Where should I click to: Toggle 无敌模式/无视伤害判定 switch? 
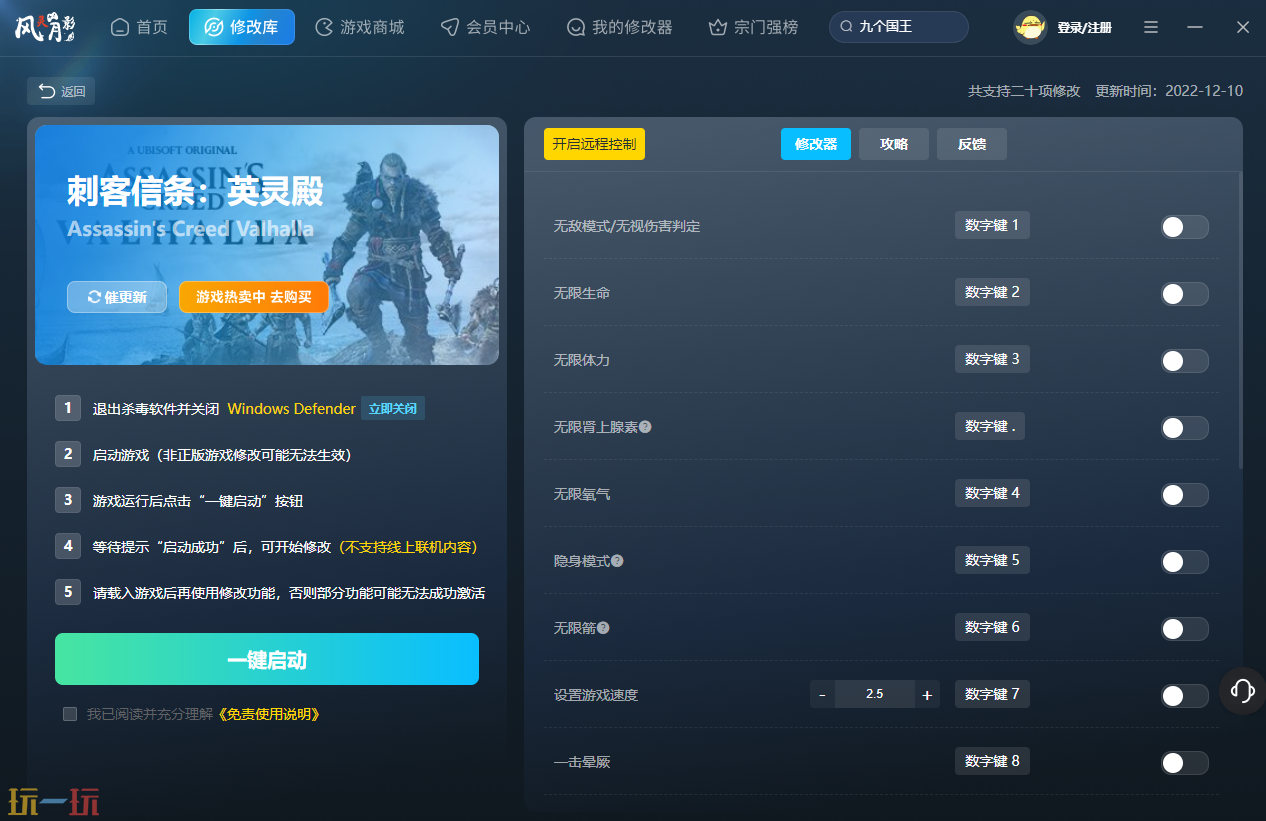pyautogui.click(x=1184, y=227)
